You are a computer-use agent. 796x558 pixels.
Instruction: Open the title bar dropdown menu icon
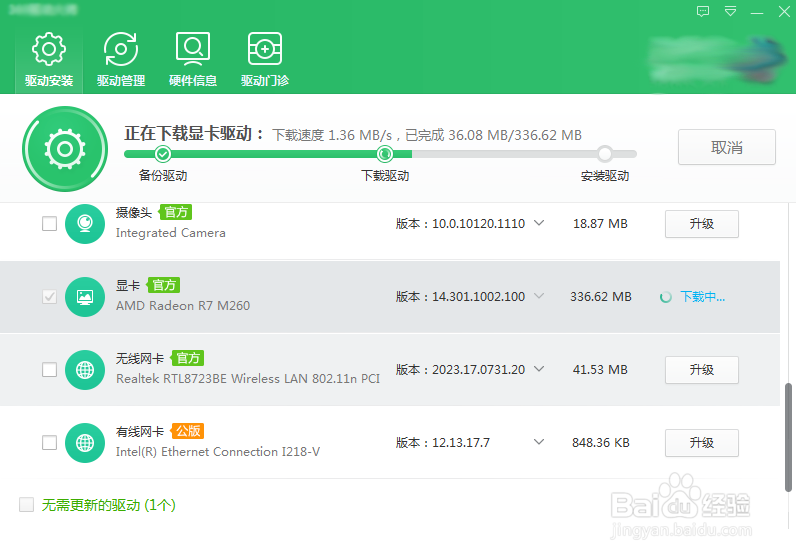[x=731, y=11]
